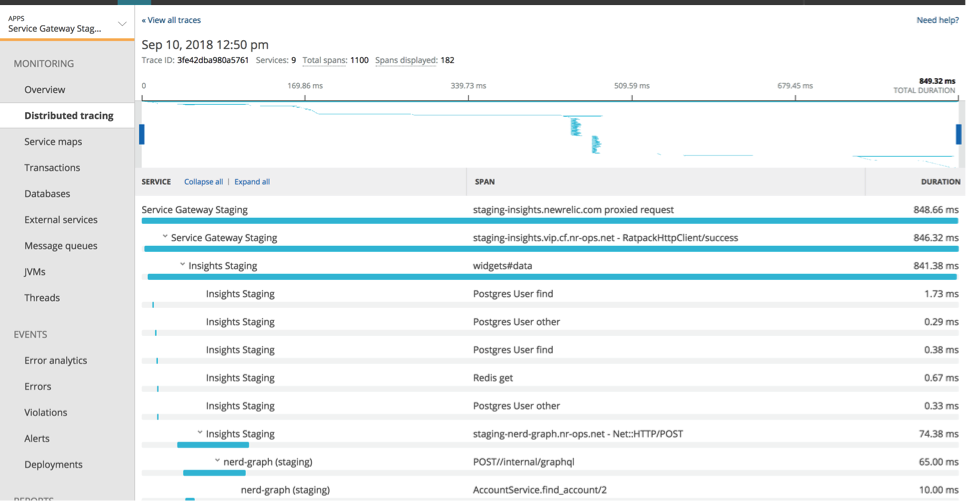
Task: Grab the left timeline range handle
Action: 142,134
